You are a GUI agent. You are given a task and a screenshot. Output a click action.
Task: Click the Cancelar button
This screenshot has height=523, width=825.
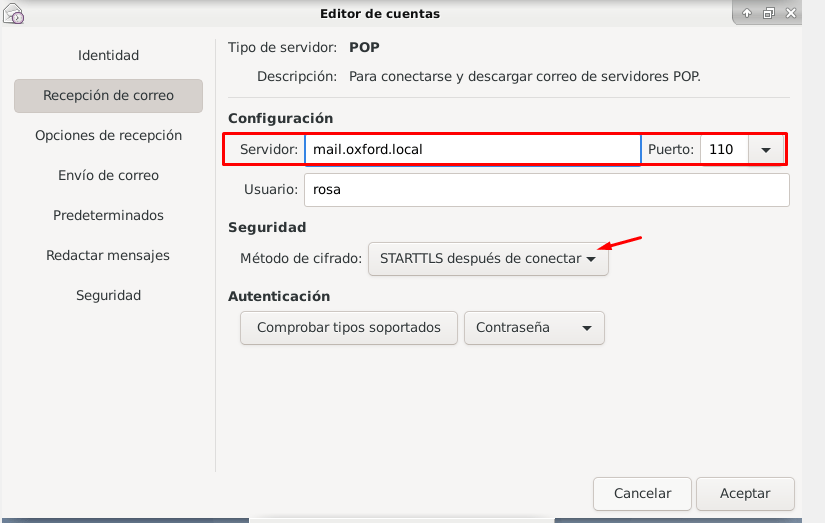[642, 493]
